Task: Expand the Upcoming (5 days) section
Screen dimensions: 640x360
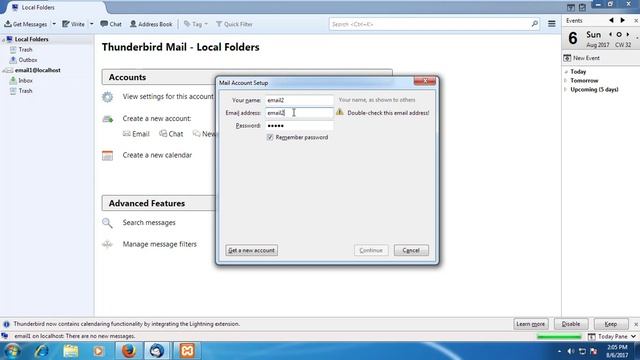Action: pos(566,90)
